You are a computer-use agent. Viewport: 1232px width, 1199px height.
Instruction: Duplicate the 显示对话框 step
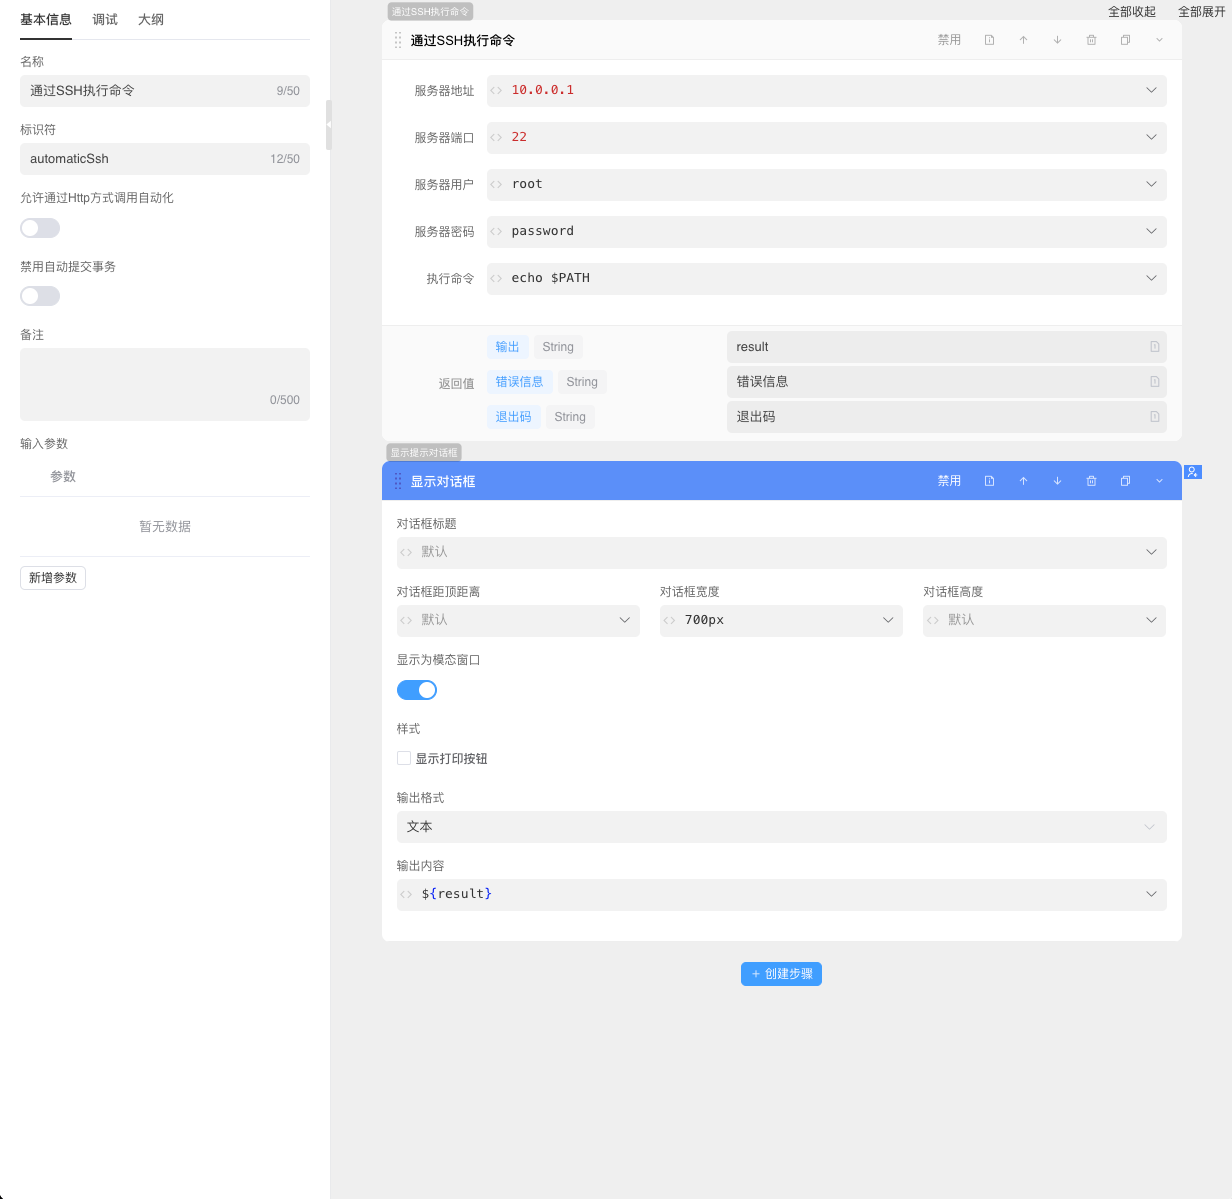(1125, 481)
